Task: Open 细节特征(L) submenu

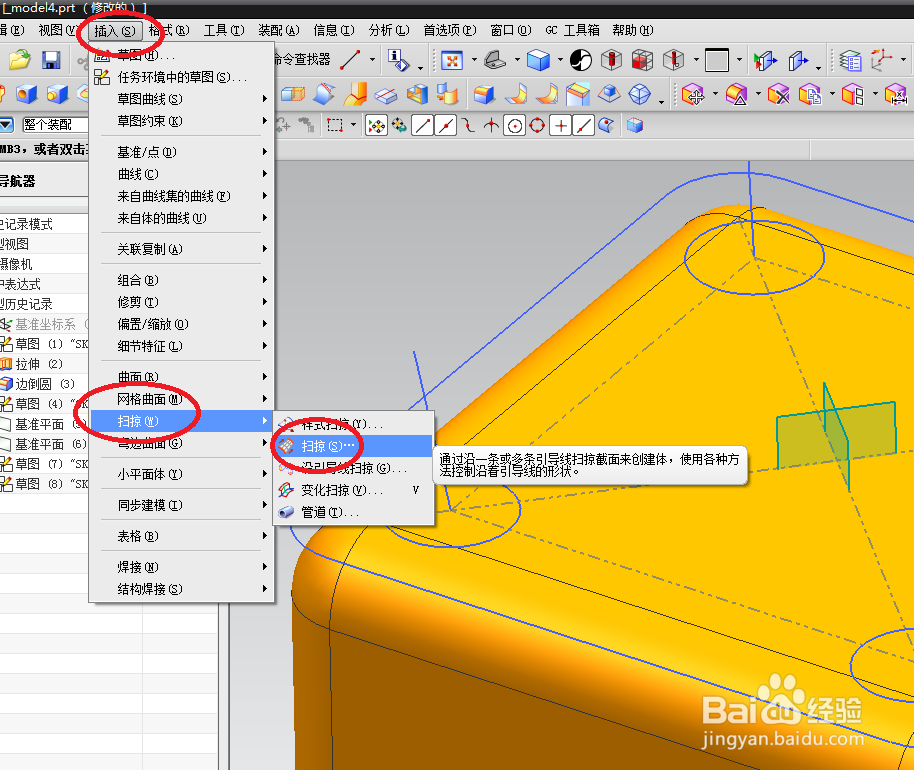Action: click(181, 346)
